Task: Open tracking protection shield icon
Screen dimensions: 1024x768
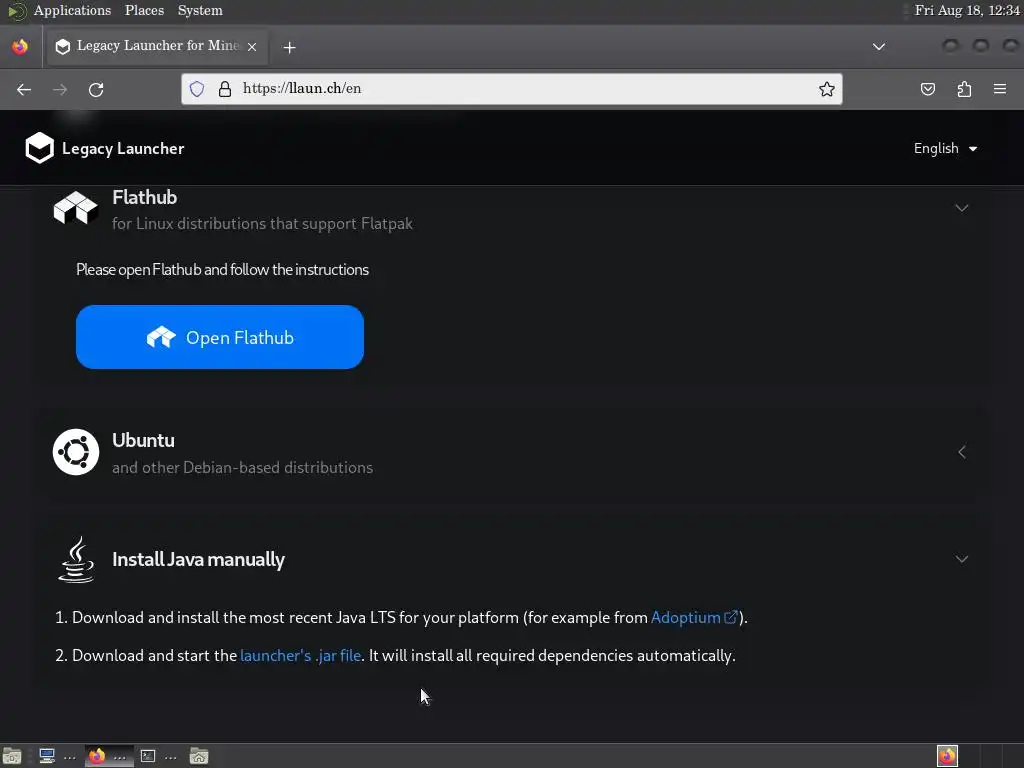Action: click(x=197, y=89)
